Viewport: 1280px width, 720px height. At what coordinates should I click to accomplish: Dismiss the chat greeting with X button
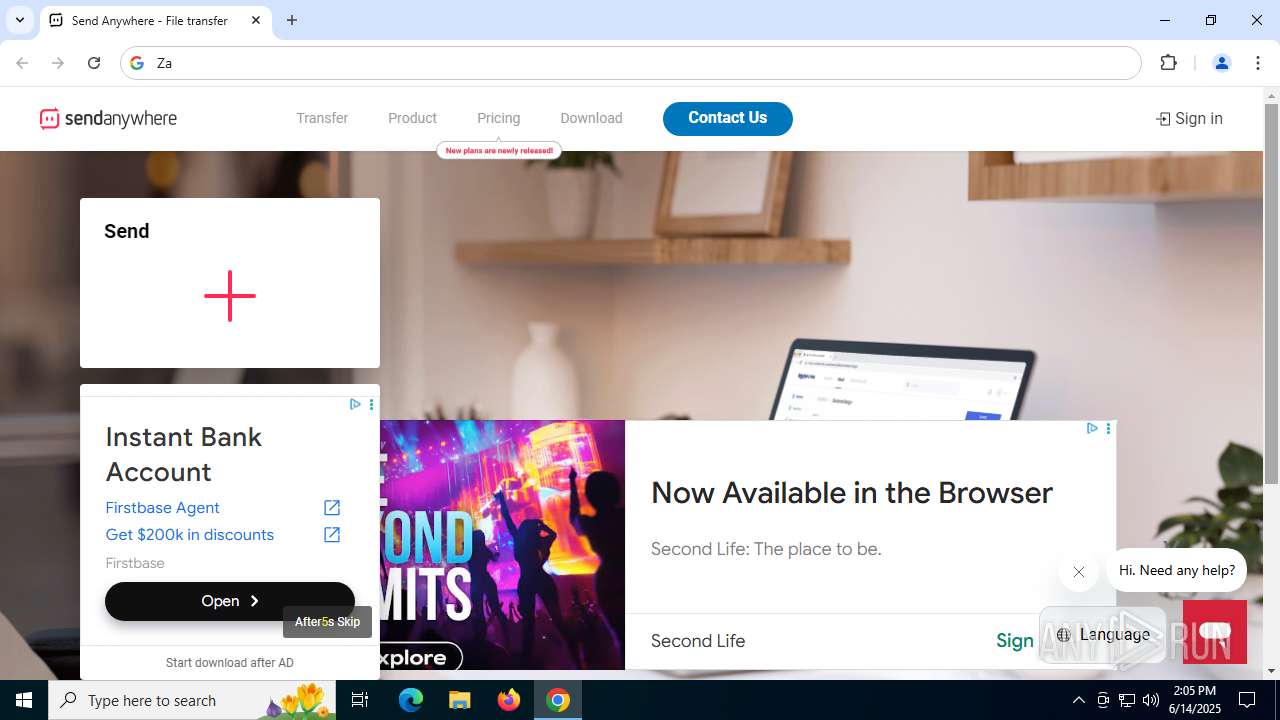(x=1078, y=572)
